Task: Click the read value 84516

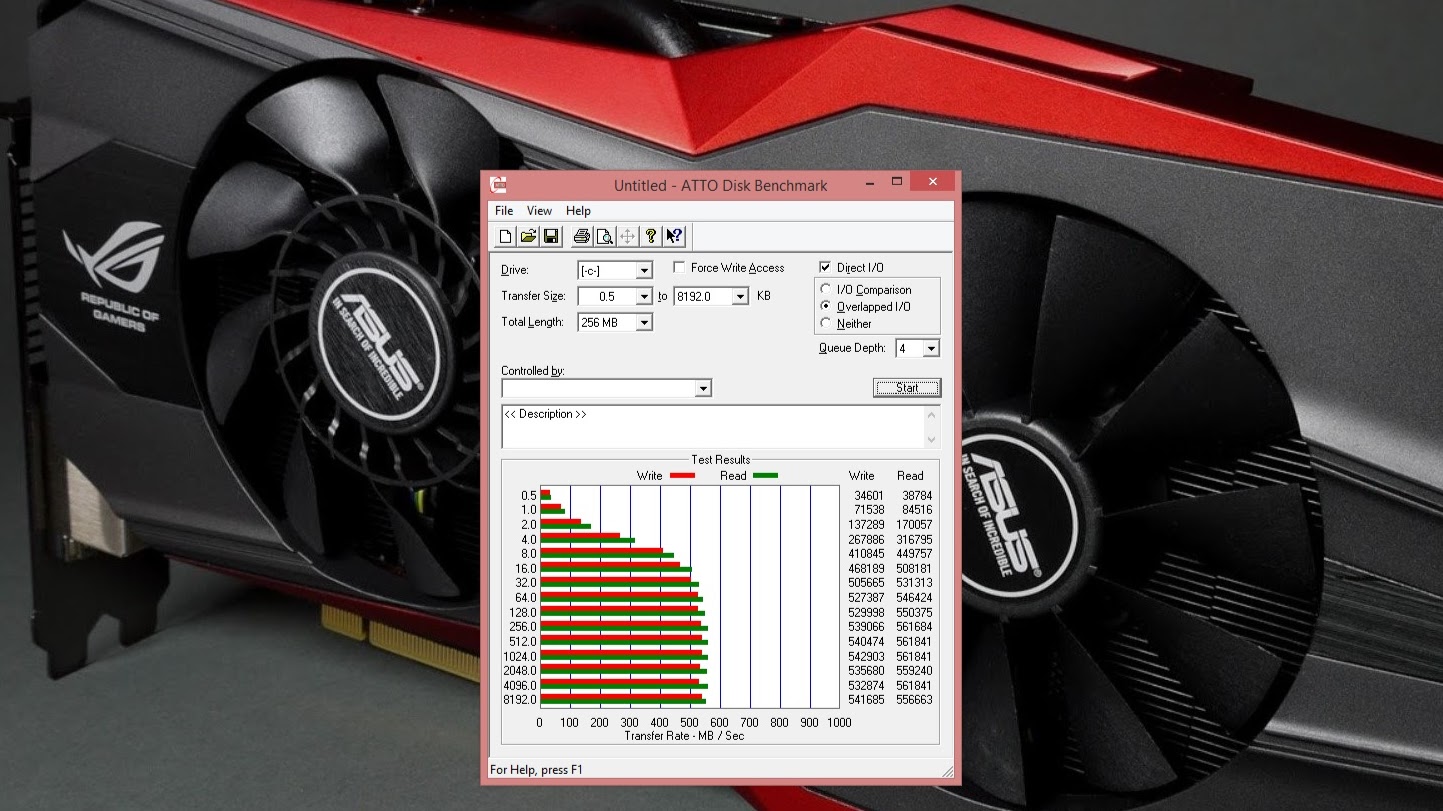Action: (x=916, y=510)
